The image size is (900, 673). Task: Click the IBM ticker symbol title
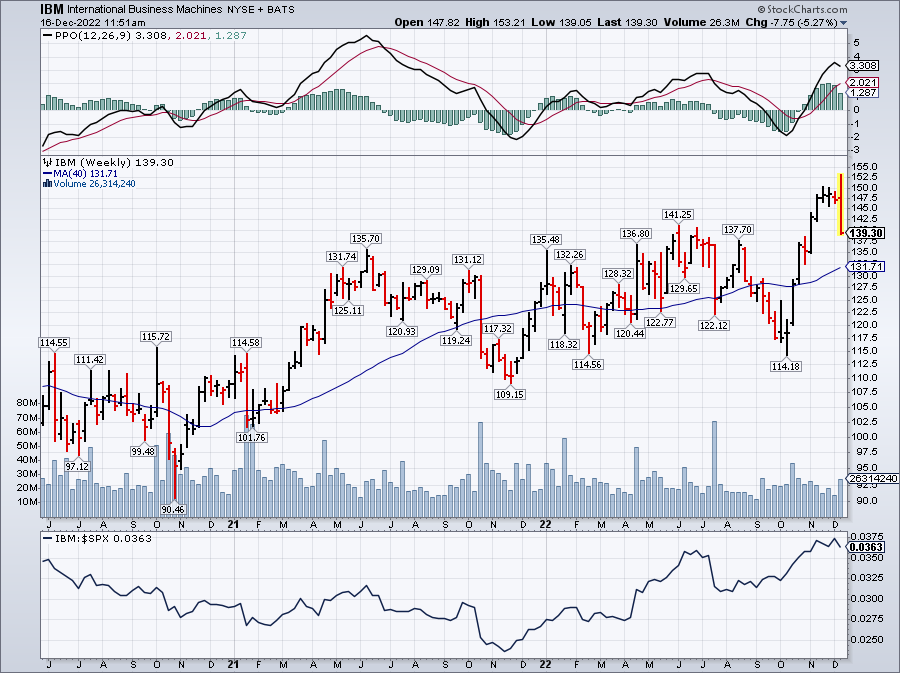[x=52, y=8]
